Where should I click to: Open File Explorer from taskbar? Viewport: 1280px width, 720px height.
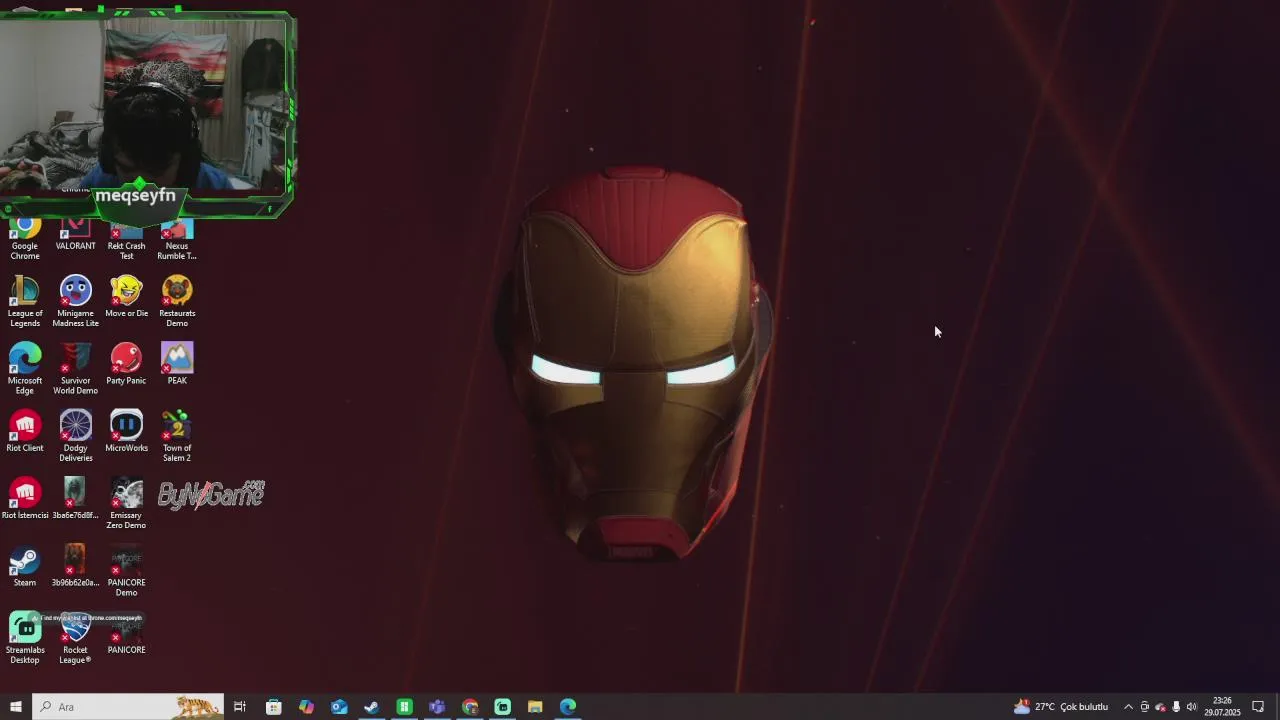click(x=535, y=707)
